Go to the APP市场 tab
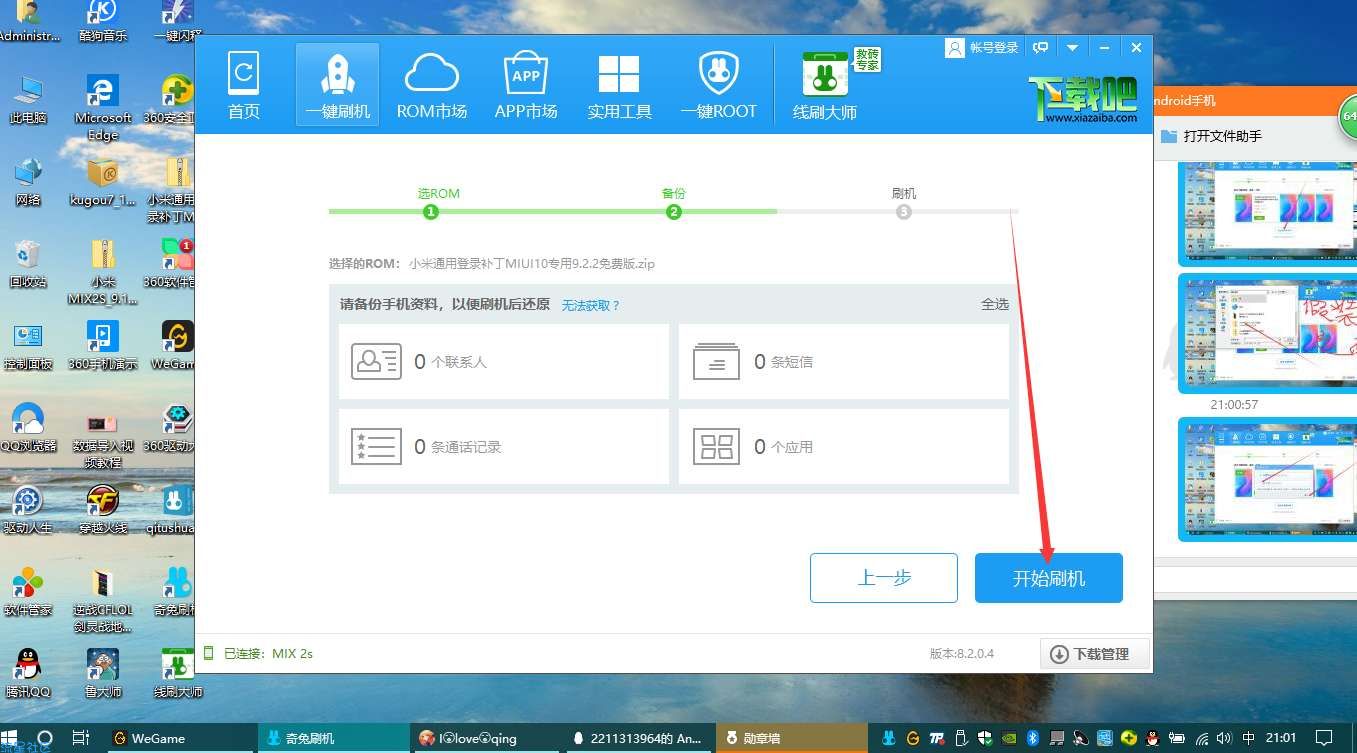 click(526, 86)
